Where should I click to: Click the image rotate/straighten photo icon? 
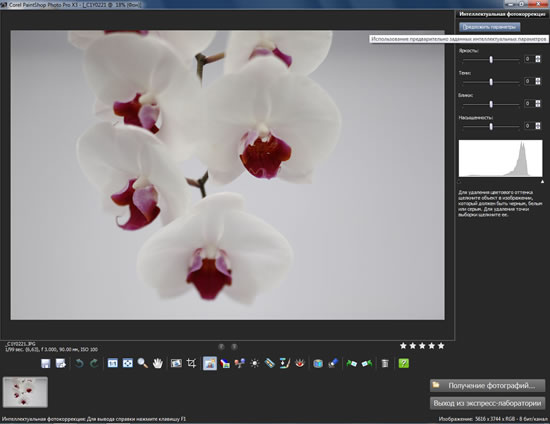(176, 363)
